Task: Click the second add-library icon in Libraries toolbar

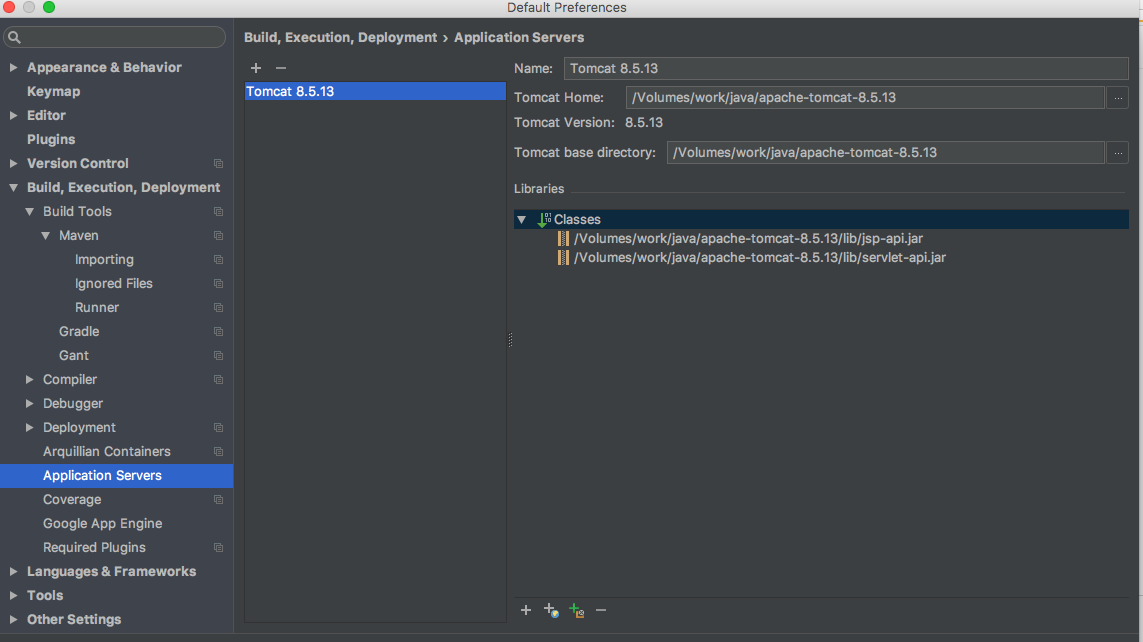Action: click(x=551, y=611)
